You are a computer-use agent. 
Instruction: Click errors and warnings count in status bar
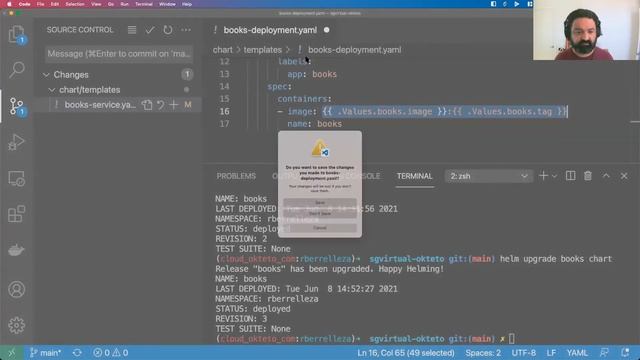point(110,353)
